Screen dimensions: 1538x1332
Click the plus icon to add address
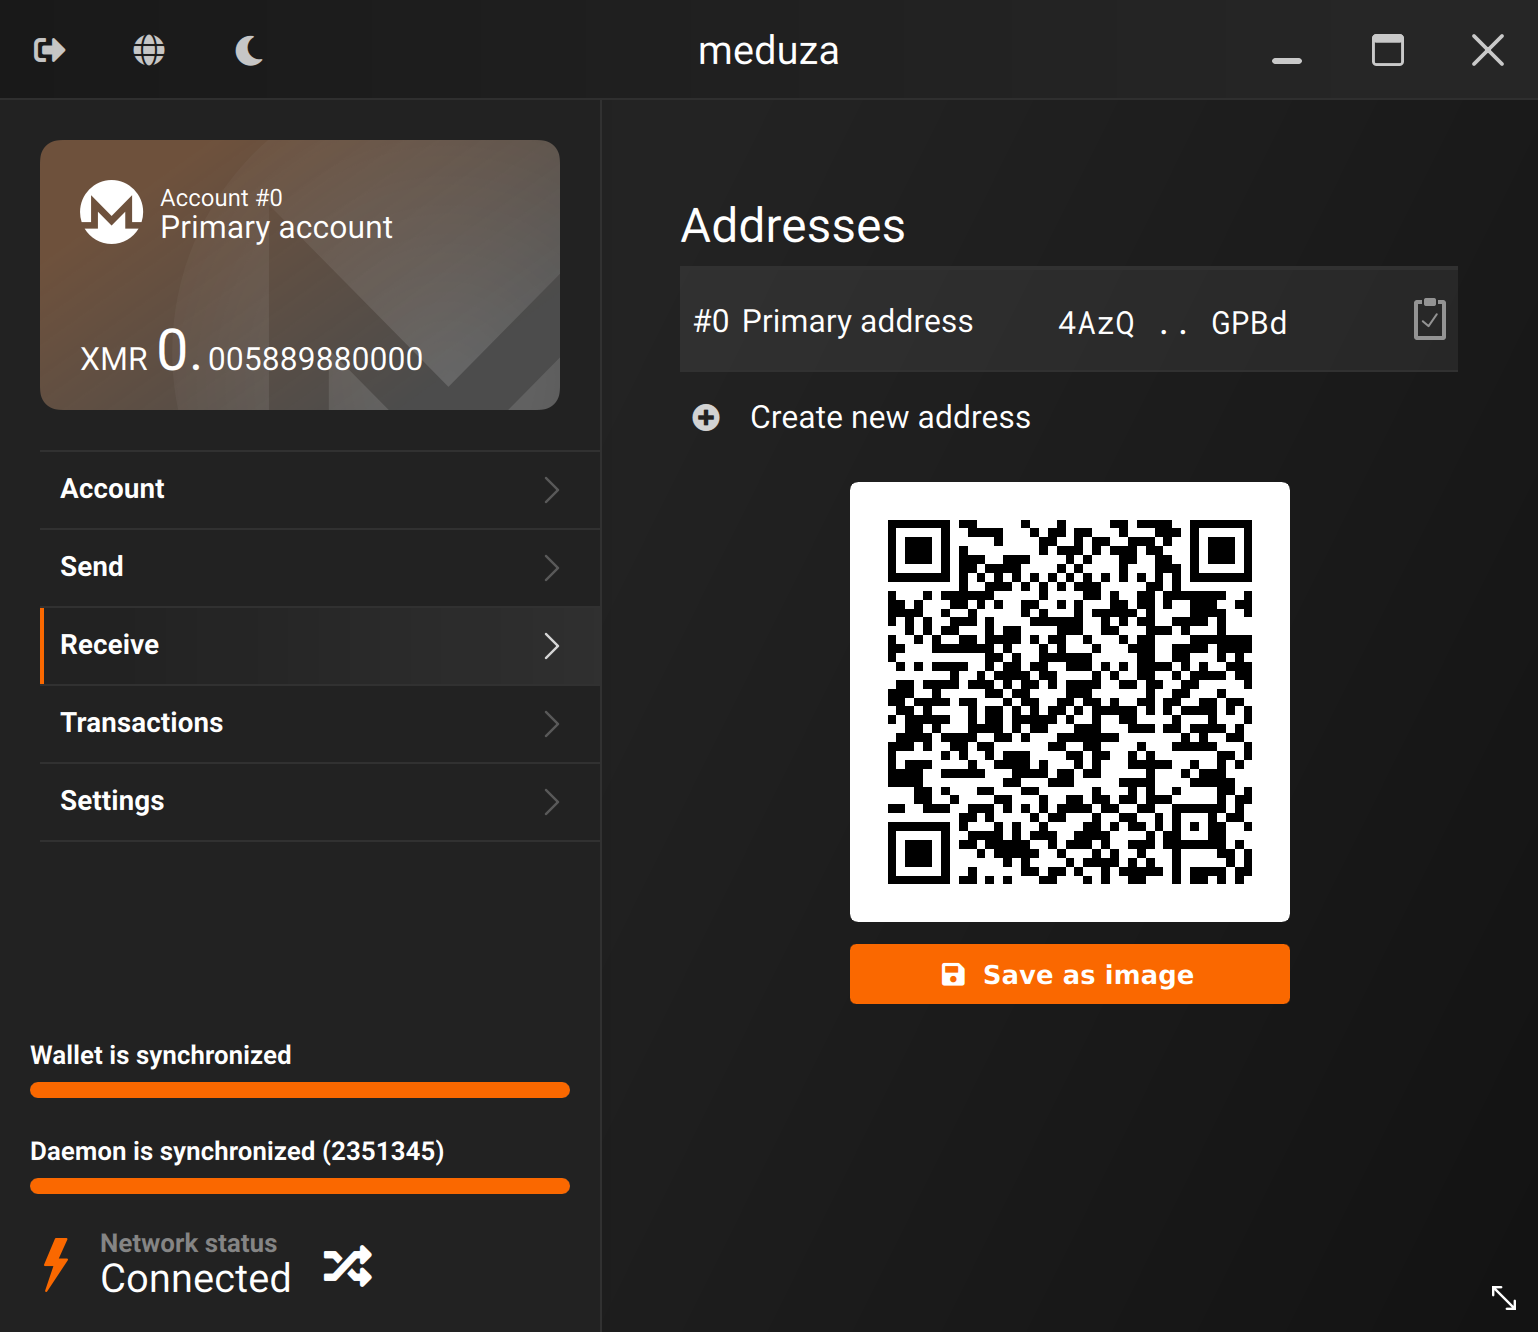click(706, 418)
